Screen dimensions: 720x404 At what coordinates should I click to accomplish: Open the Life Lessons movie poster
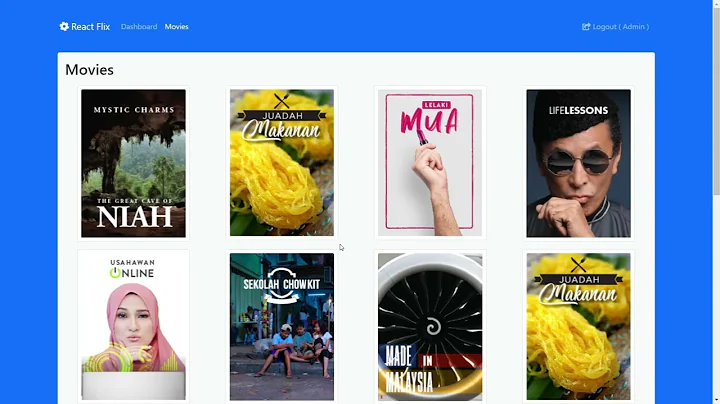pyautogui.click(x=579, y=163)
